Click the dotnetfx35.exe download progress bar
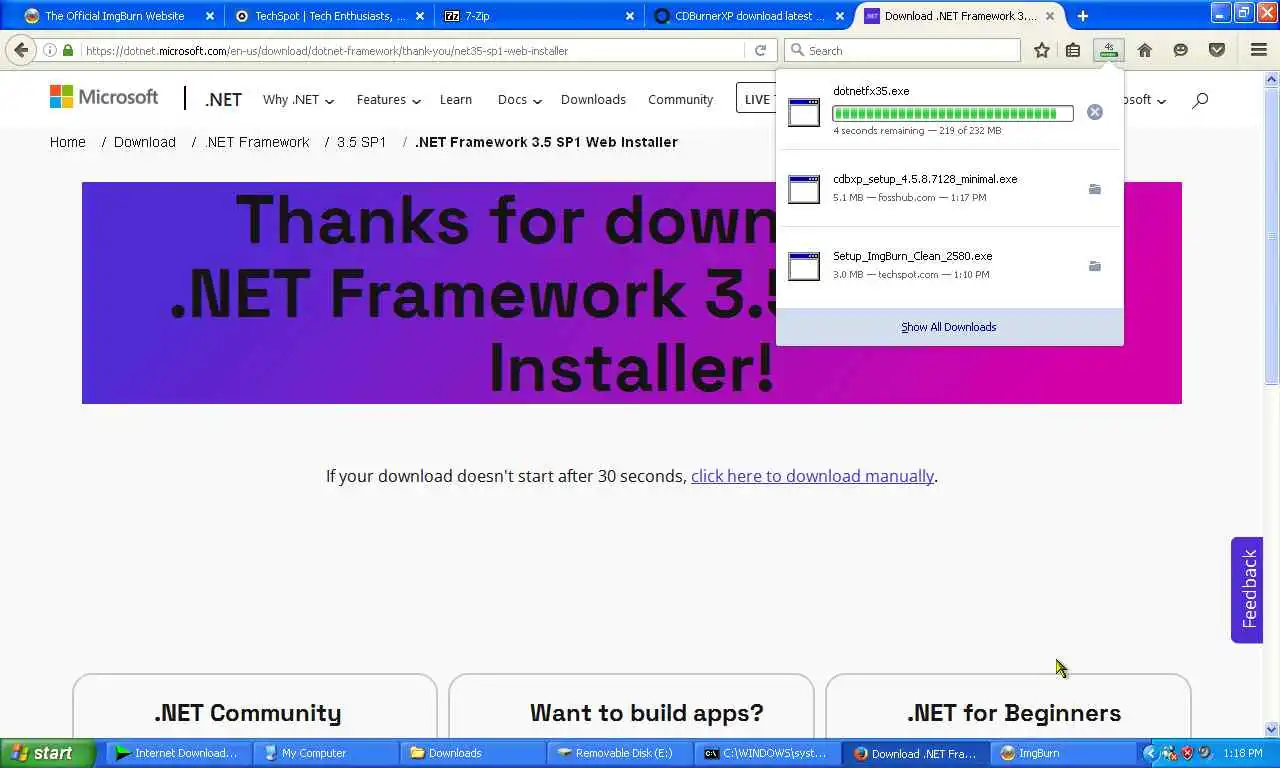 953,113
